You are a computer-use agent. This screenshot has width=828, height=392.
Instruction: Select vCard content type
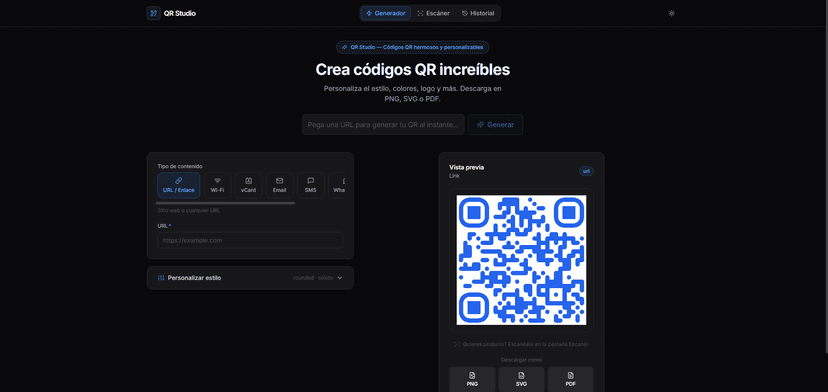tap(248, 185)
